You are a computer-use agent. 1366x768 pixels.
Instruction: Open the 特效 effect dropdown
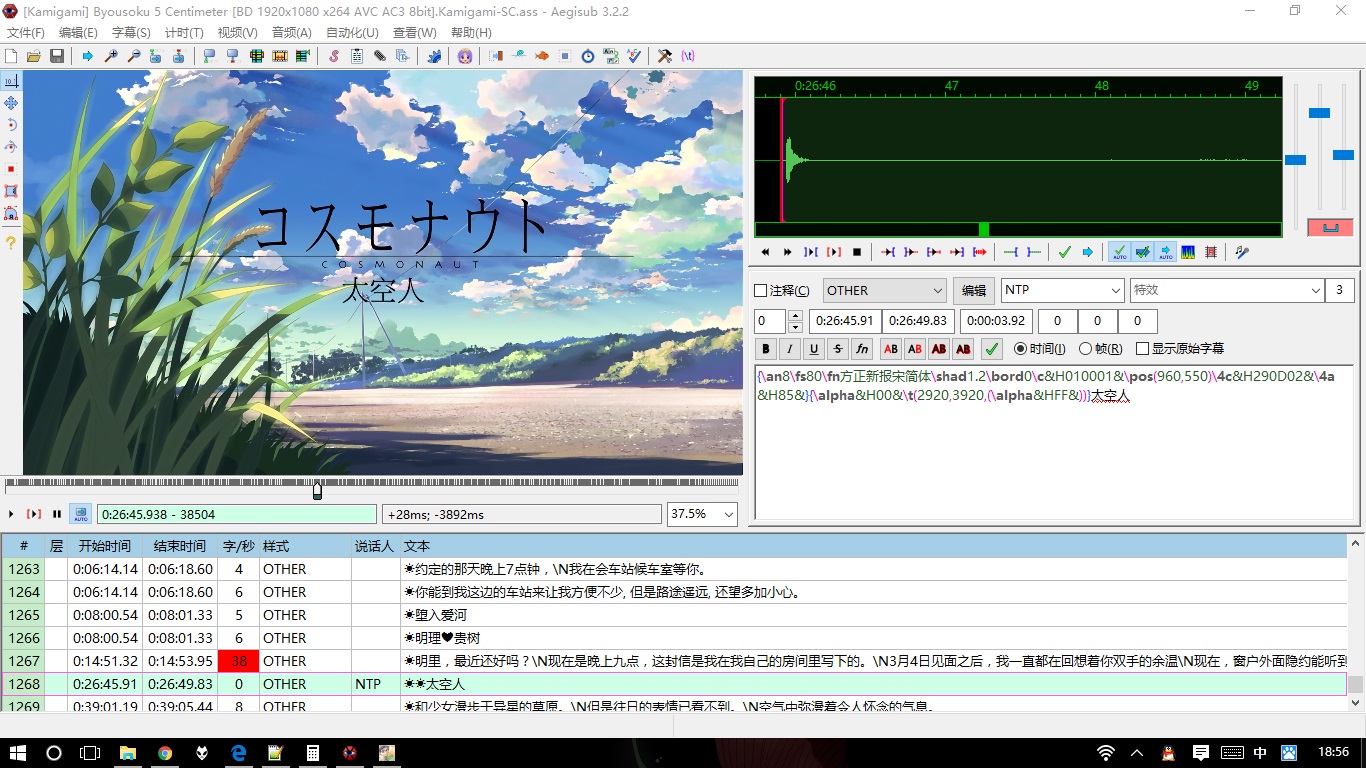click(1227, 290)
